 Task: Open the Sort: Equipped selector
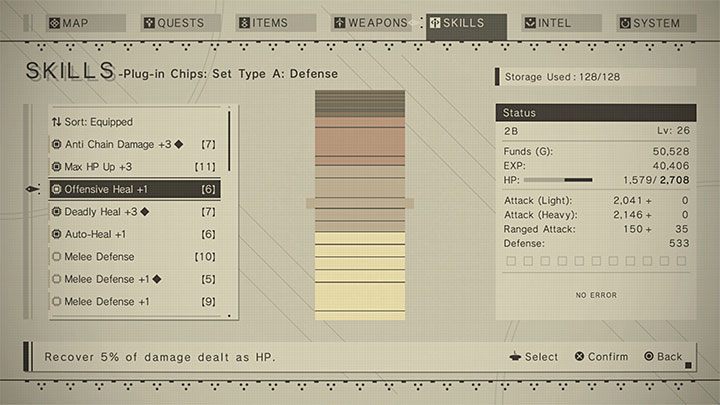point(100,122)
